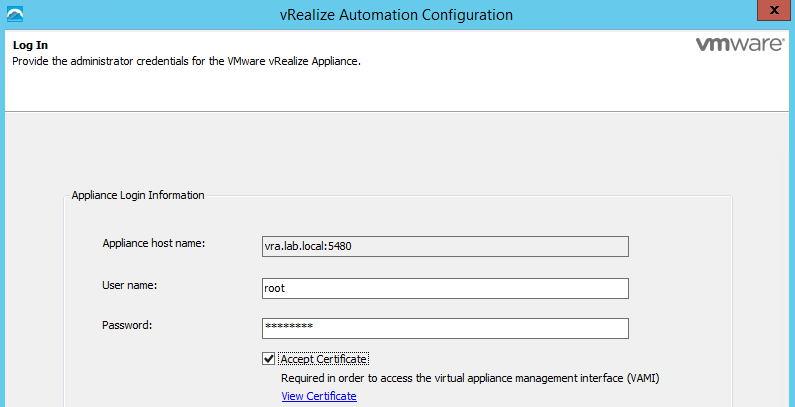Click the VAMI requirement note text

[470, 379]
